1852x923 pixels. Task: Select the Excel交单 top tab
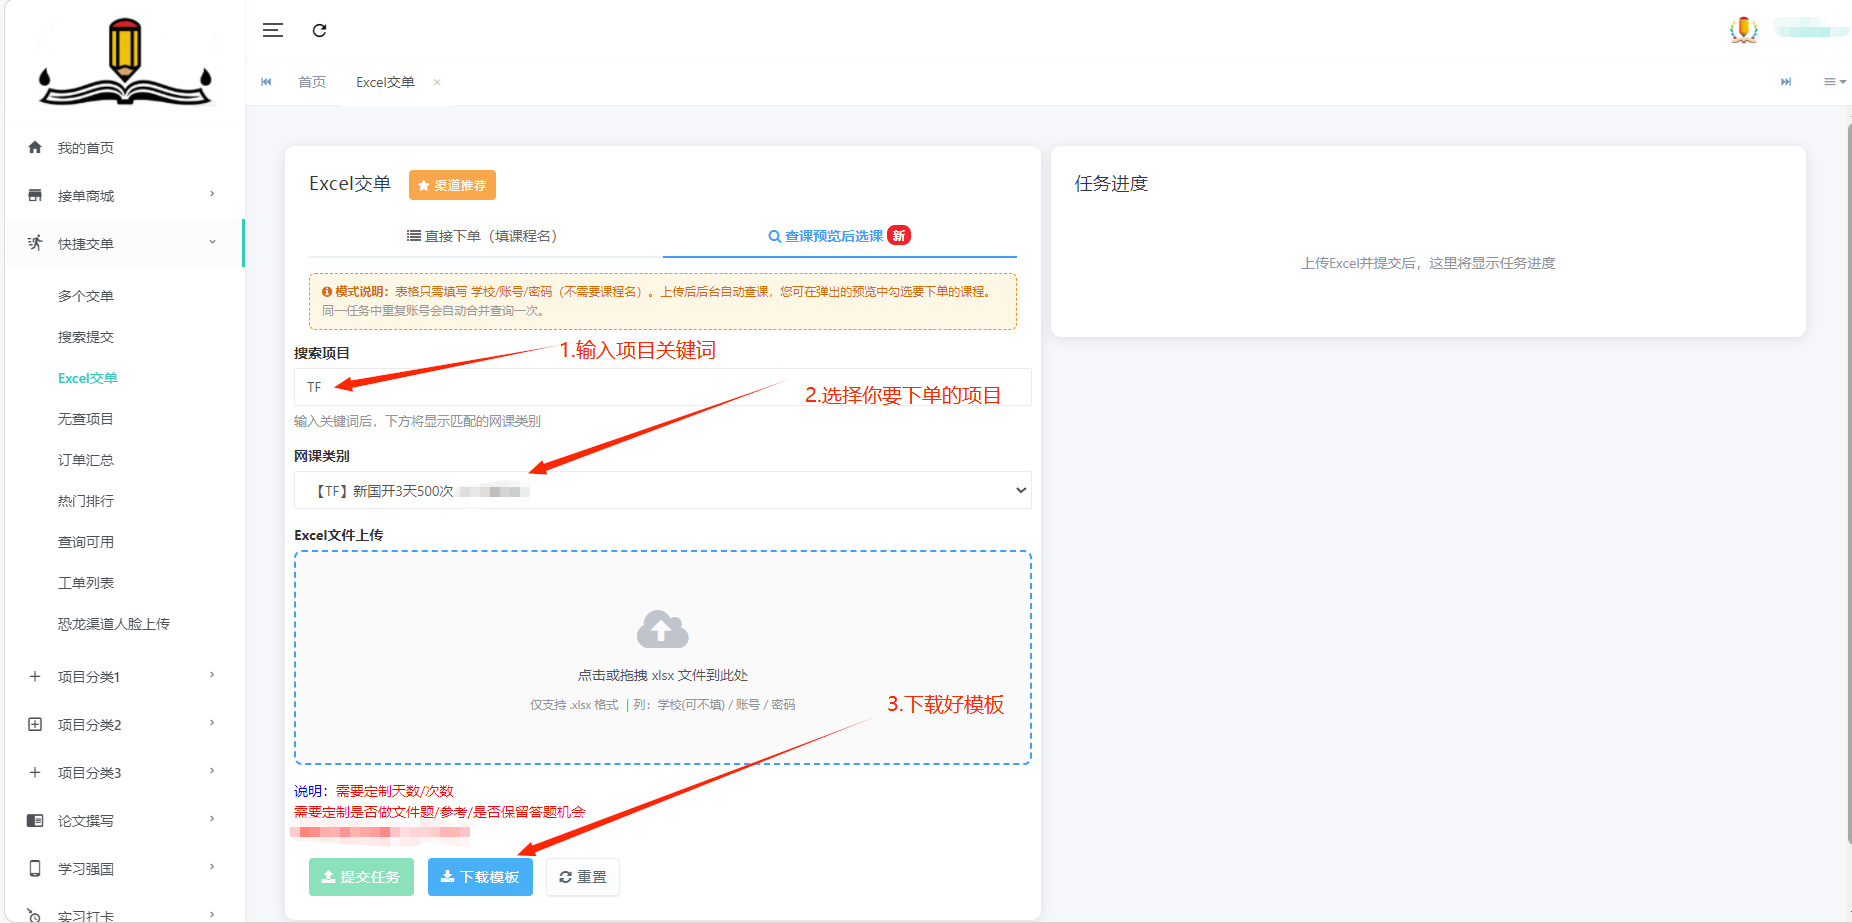coord(385,82)
